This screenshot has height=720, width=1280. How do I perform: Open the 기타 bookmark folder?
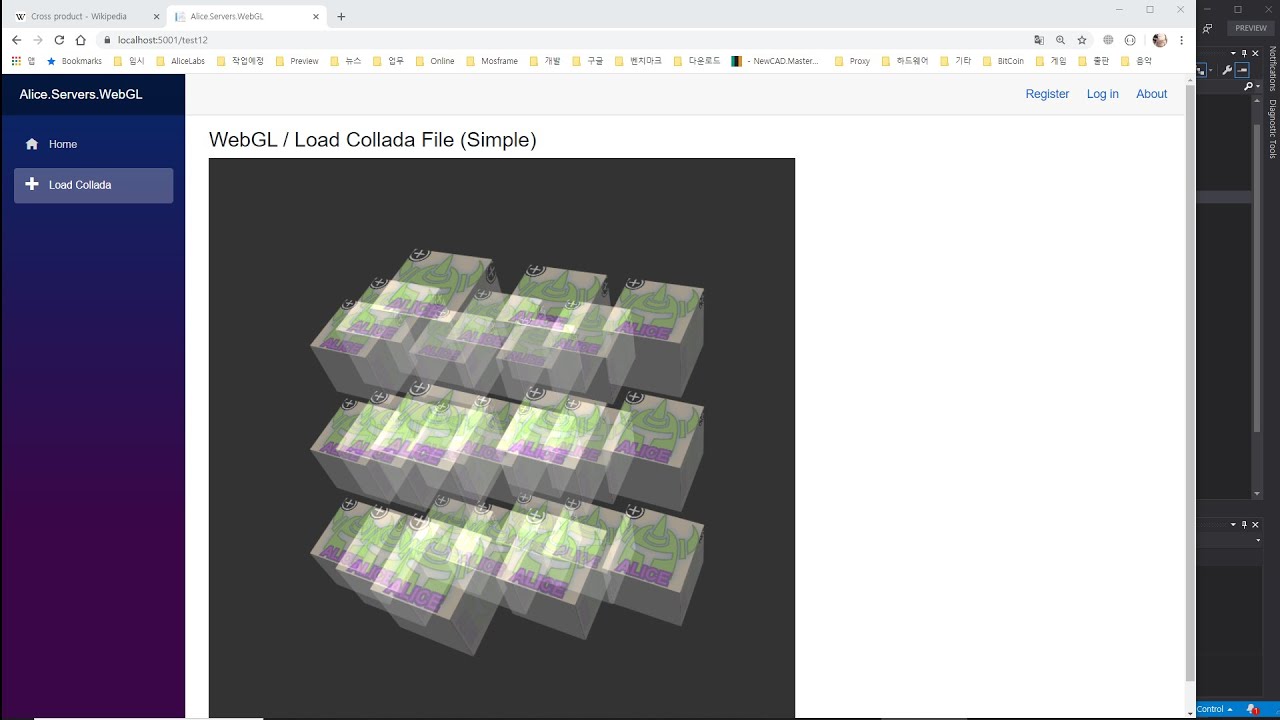tap(956, 61)
